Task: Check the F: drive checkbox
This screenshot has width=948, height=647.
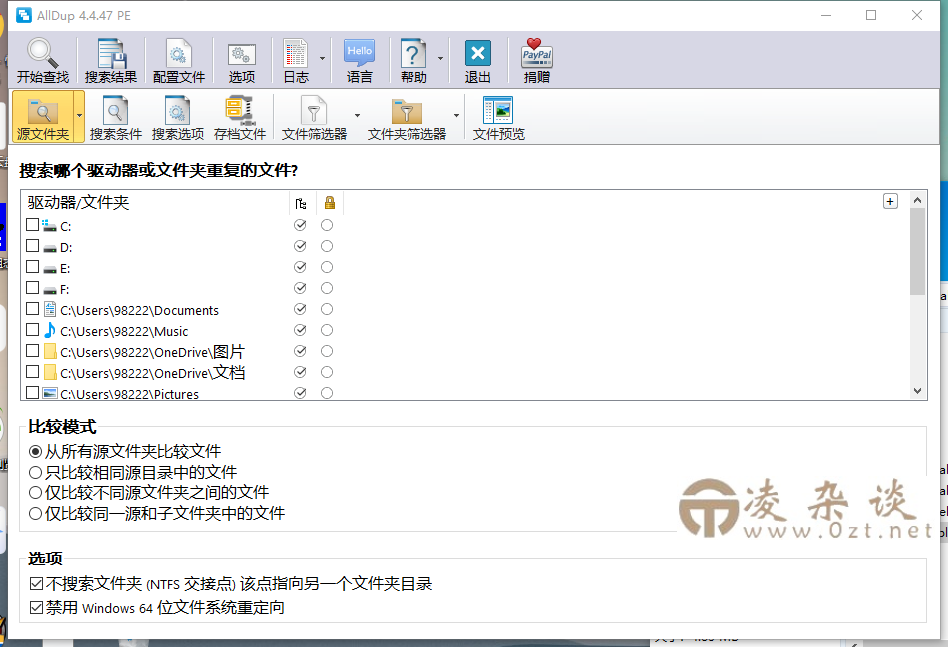Action: tap(33, 288)
